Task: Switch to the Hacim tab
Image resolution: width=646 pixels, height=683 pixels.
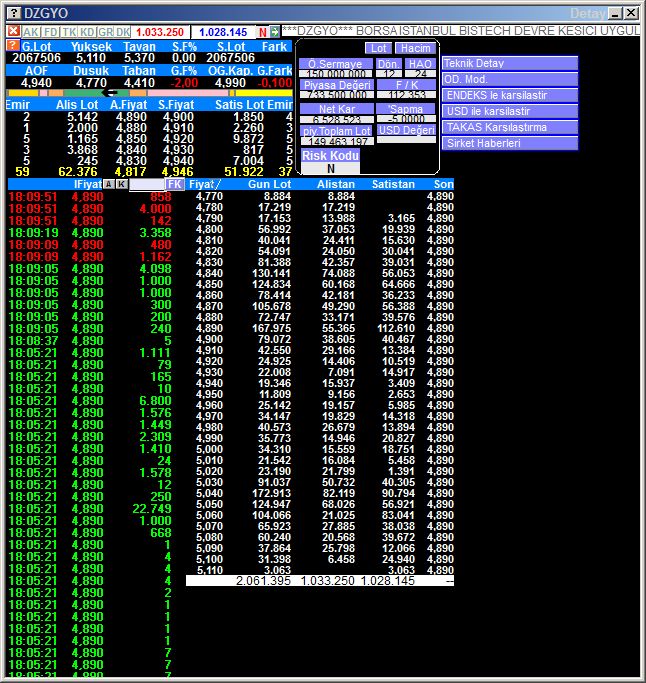Action: click(415, 48)
